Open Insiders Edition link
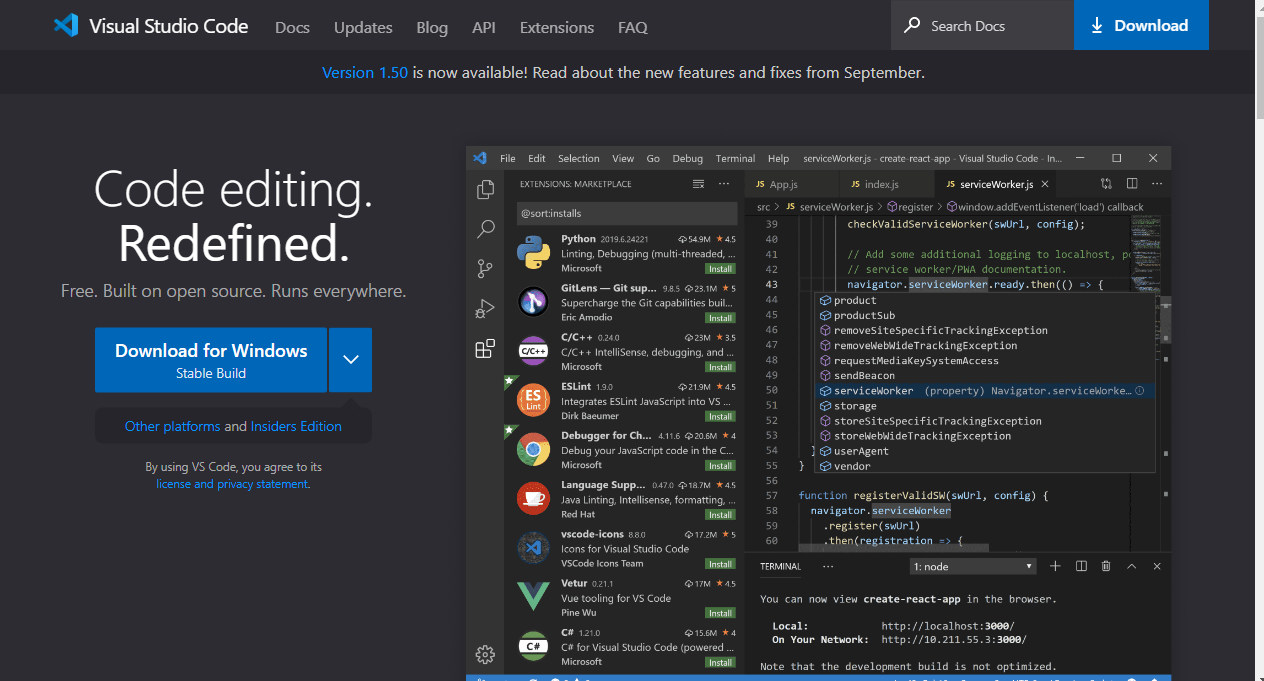The height and width of the screenshot is (681, 1264). click(296, 426)
